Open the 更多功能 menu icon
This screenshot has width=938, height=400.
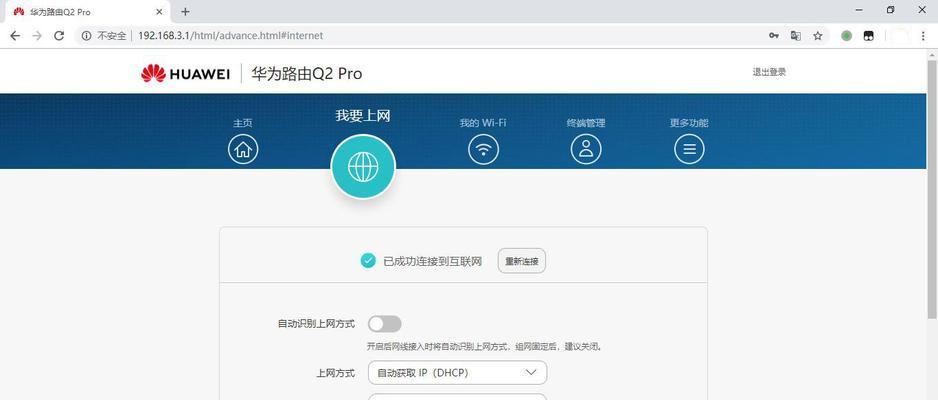pos(689,149)
